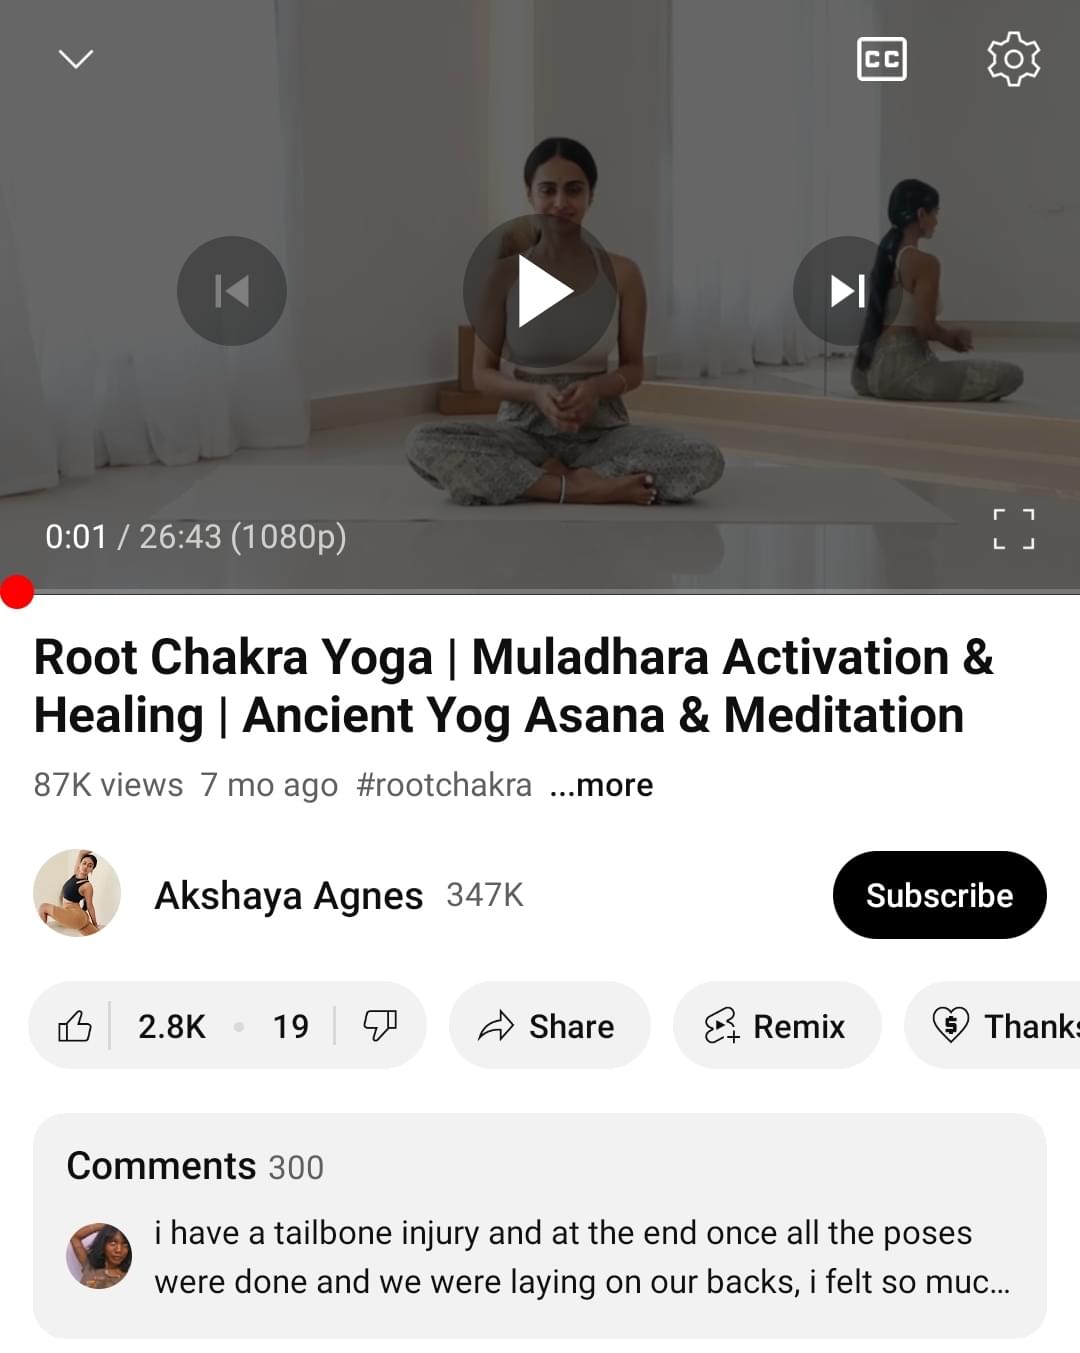Viewport: 1080px width, 1353px height.
Task: Open the #rootchakra hashtag
Action: coord(444,785)
